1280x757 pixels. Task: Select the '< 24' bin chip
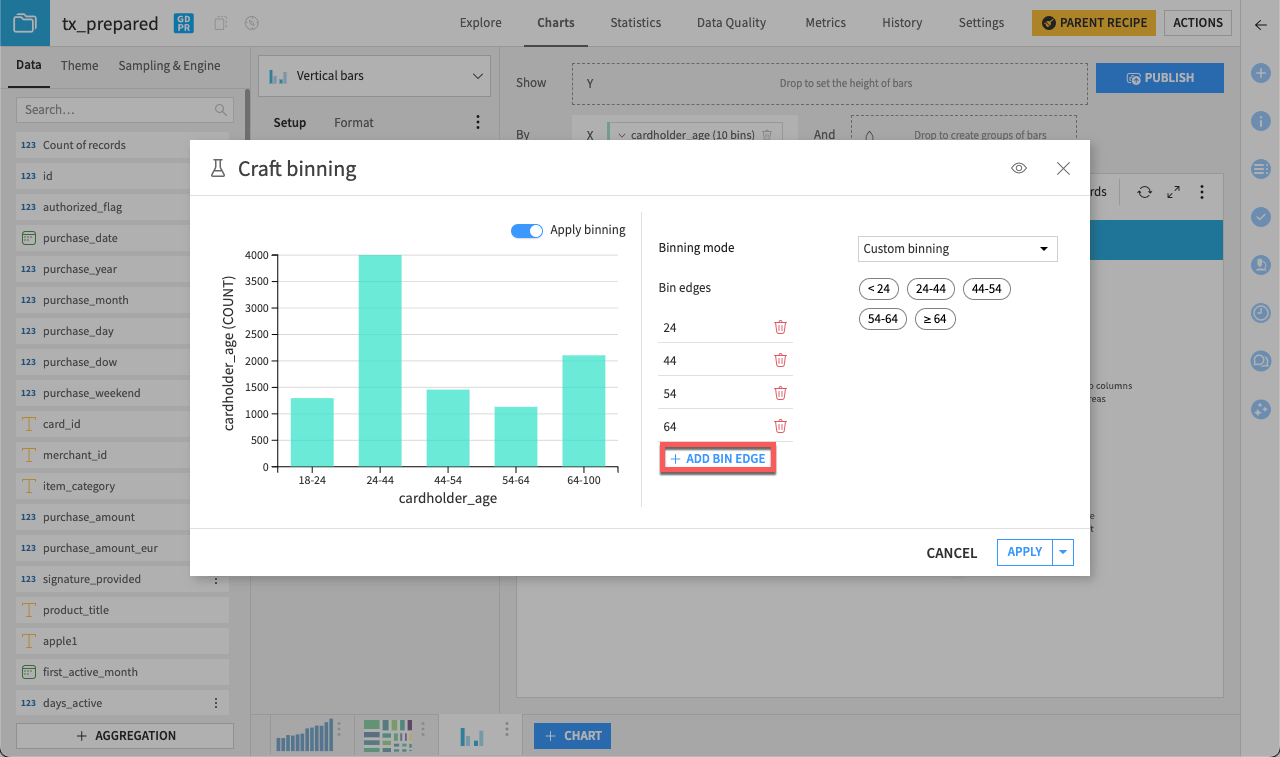(x=878, y=289)
